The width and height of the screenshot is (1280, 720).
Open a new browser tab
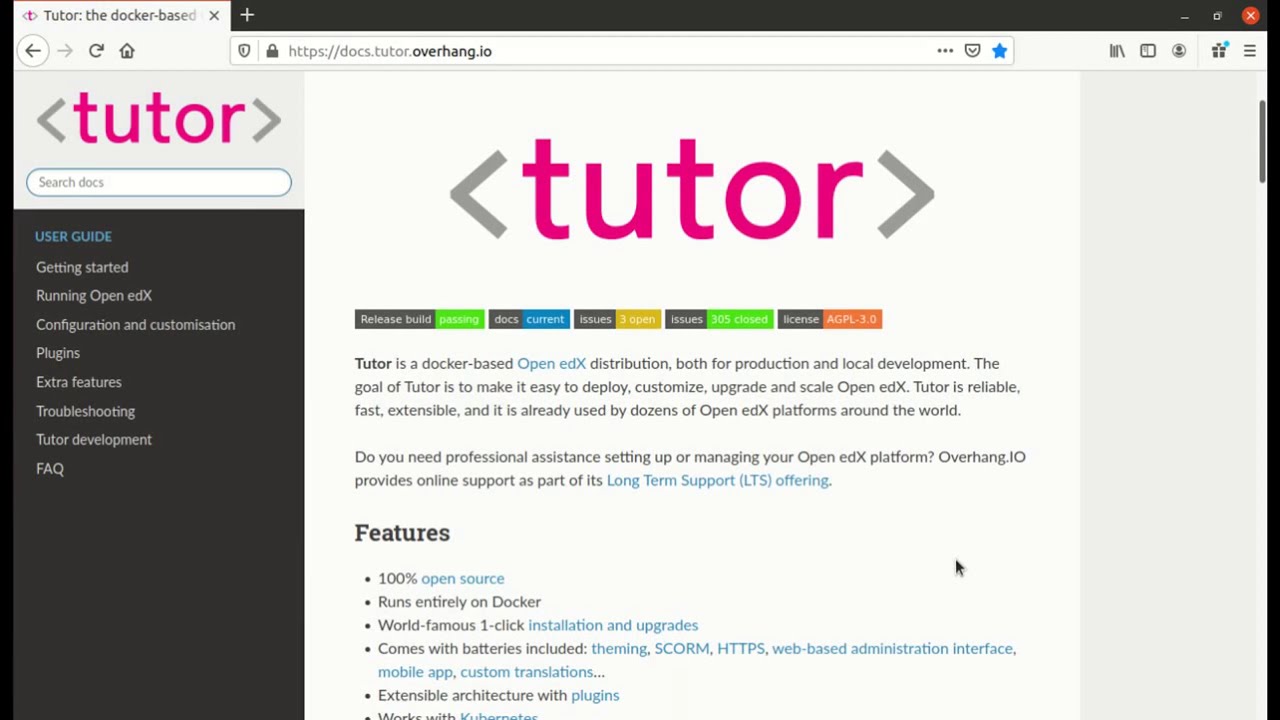tap(247, 15)
